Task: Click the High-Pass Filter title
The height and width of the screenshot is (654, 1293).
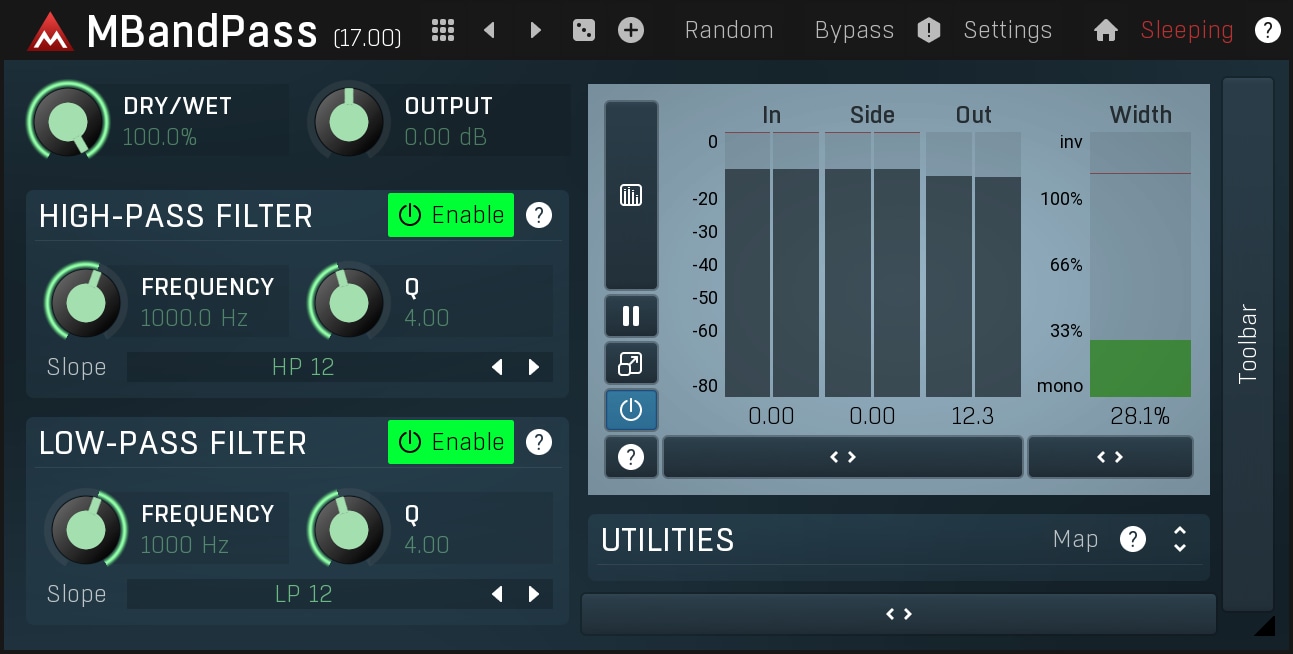Action: 176,216
